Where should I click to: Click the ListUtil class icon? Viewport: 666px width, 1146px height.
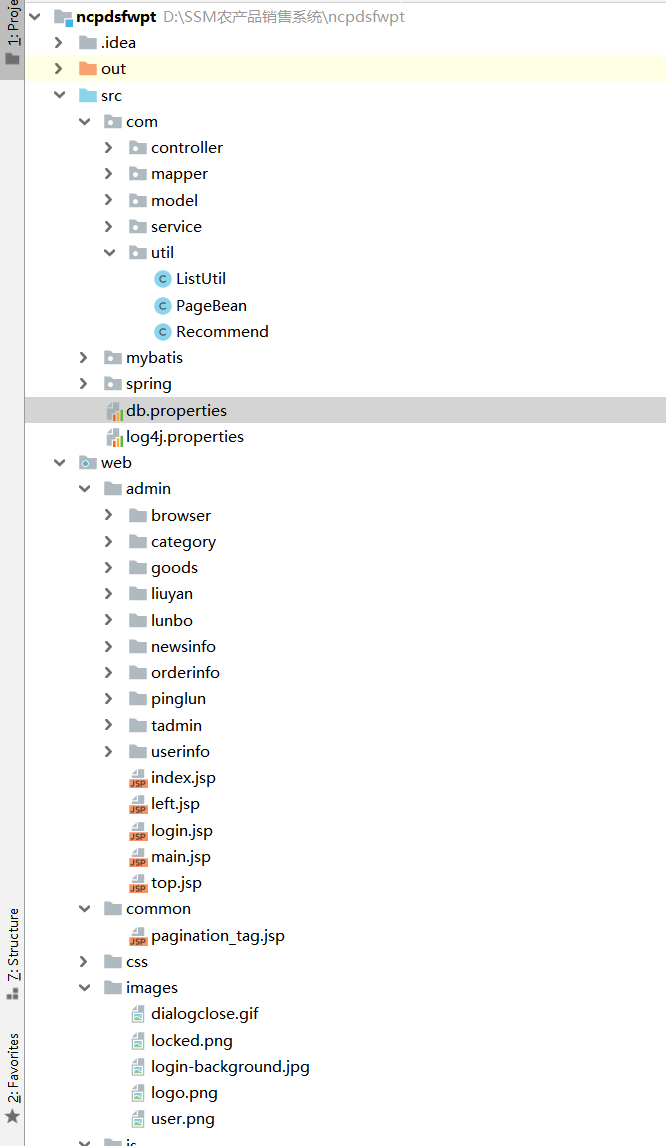pos(162,279)
